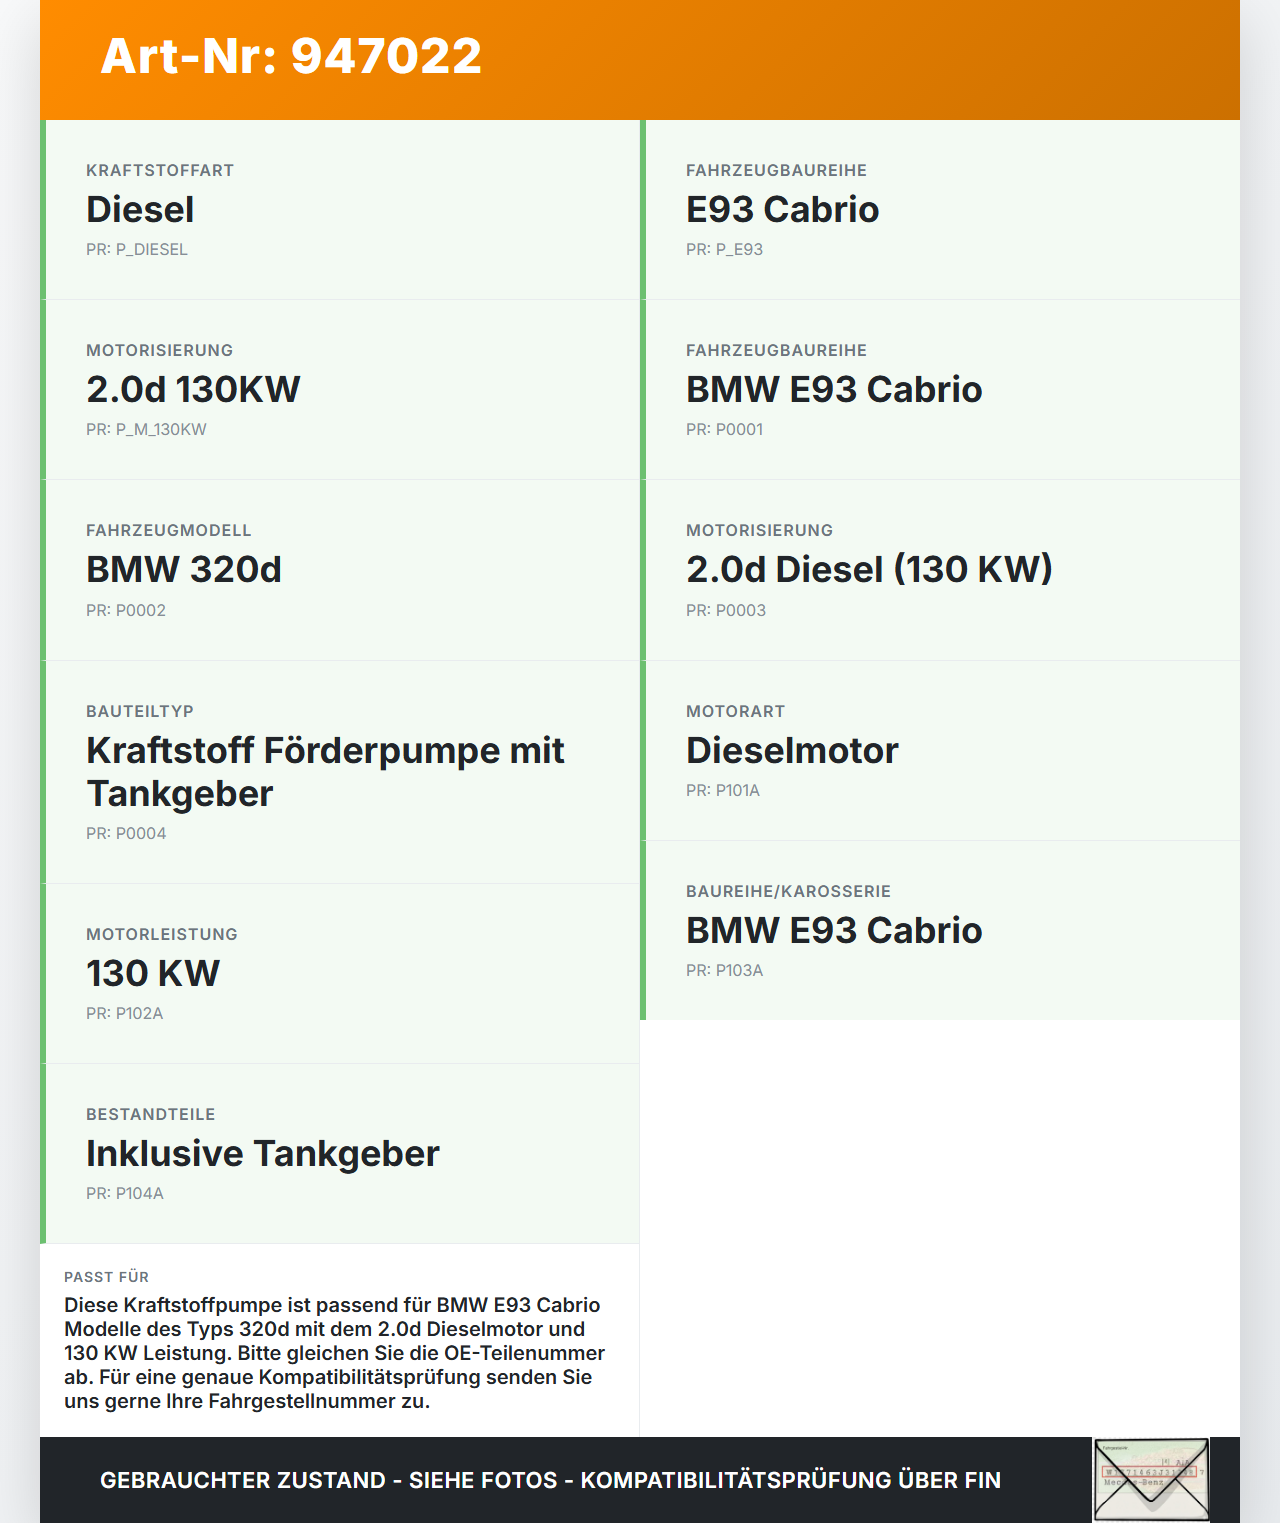Select 'BMW E93 Cabrio' above PR: P0001

834,389
